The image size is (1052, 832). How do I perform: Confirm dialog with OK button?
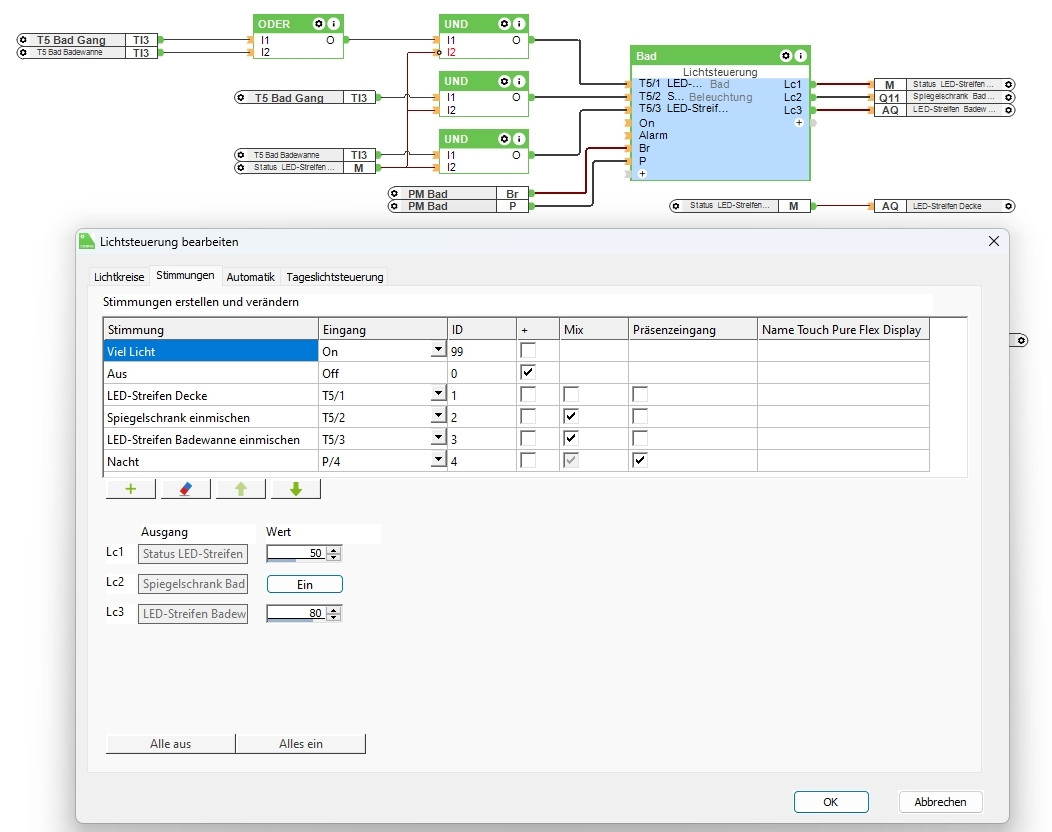pyautogui.click(x=831, y=802)
